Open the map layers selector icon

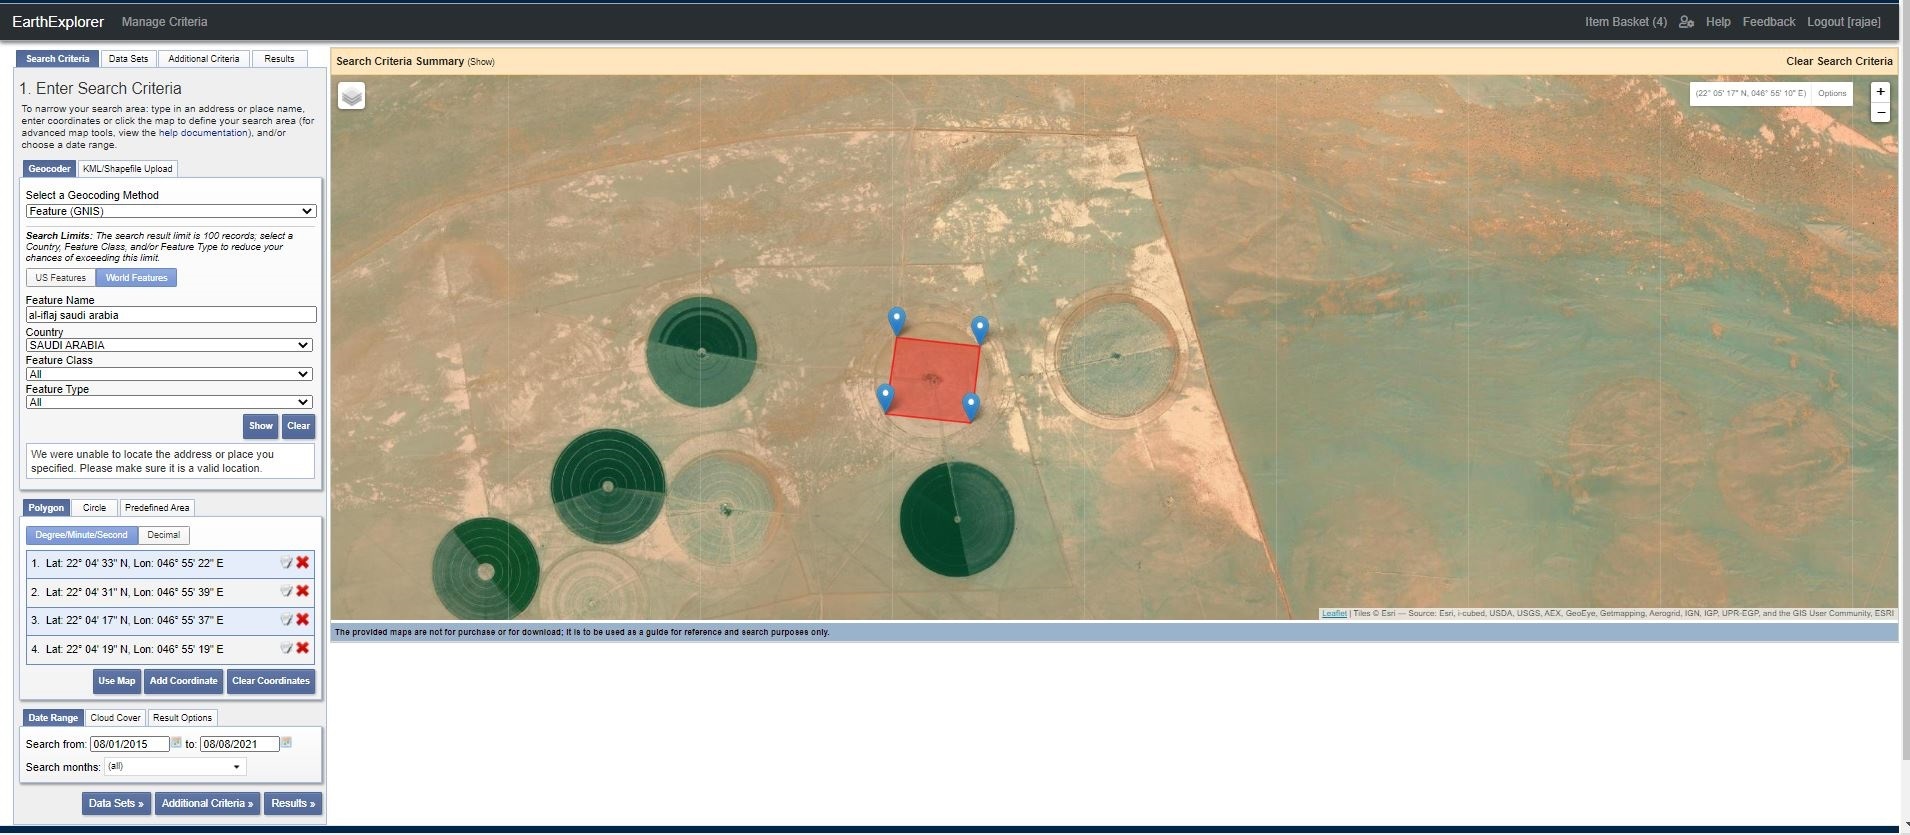pos(351,96)
